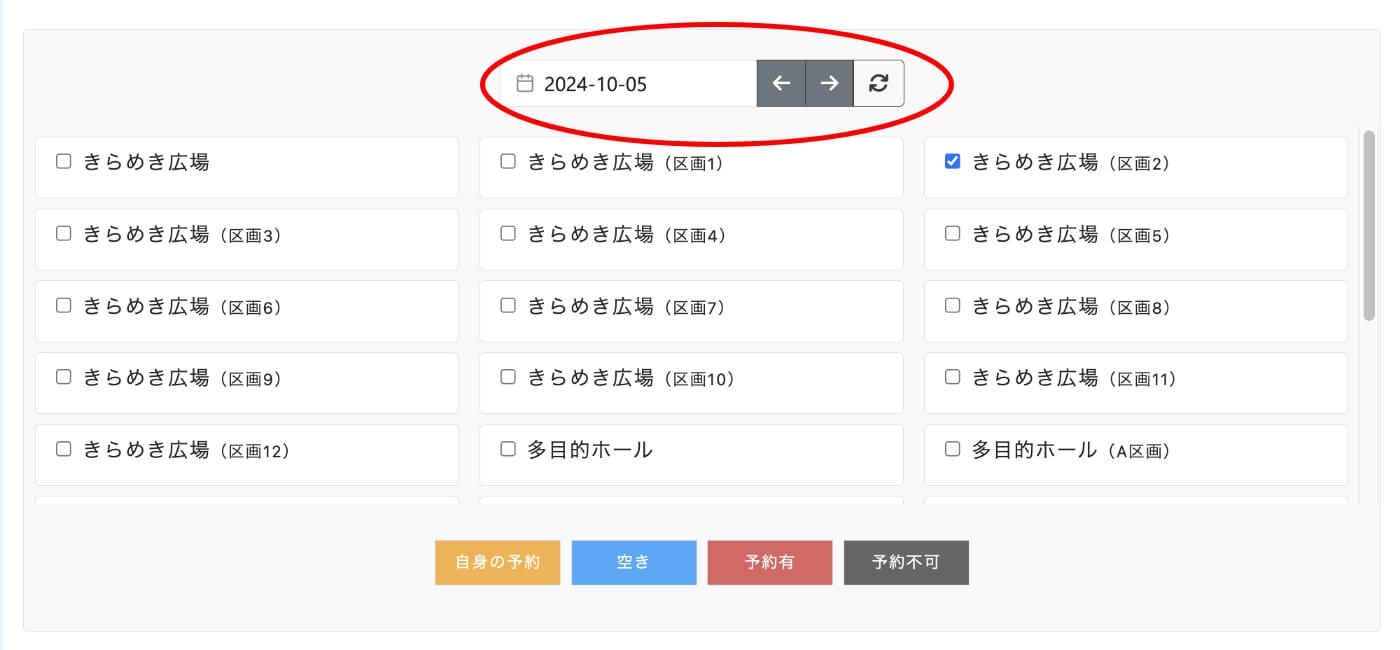Click the red 予約有 legend button
This screenshot has width=1400, height=650.
[770, 562]
